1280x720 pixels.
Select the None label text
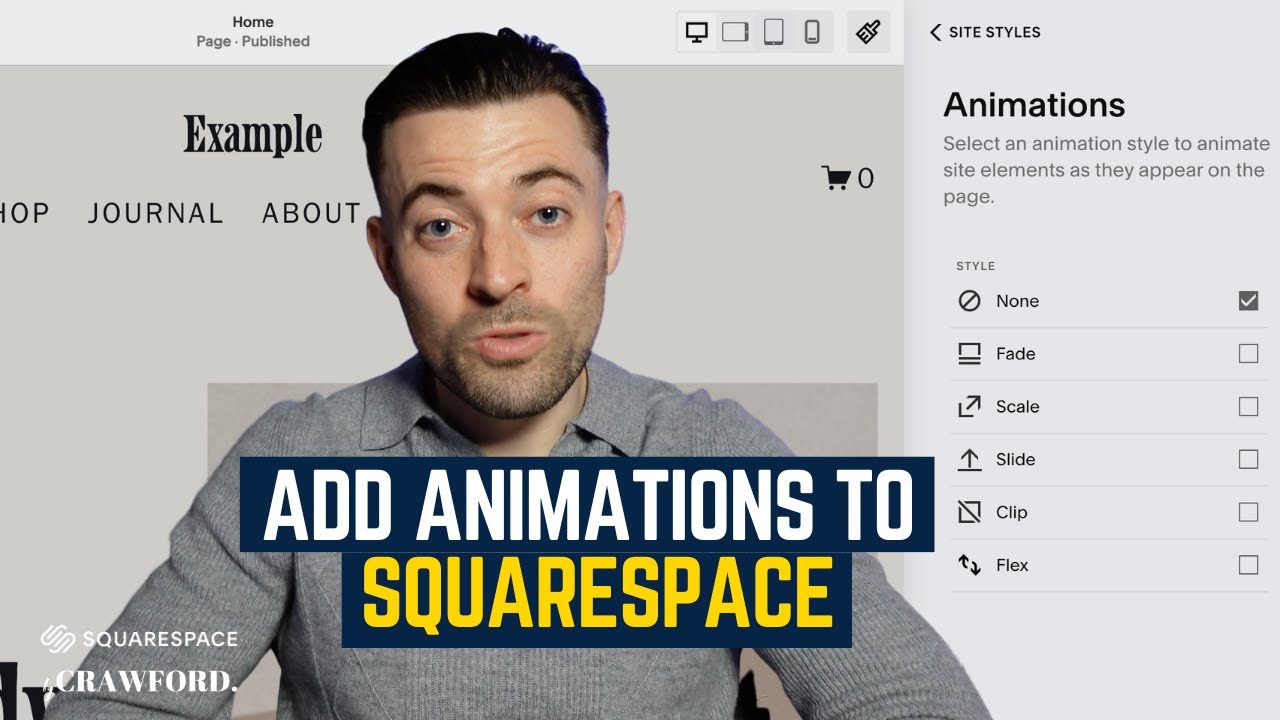(1017, 301)
